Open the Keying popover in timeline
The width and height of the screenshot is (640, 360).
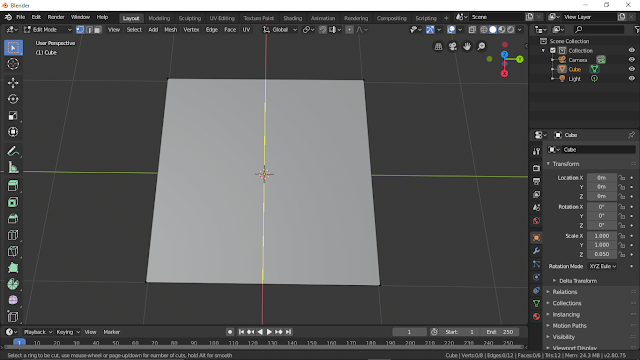coord(68,332)
